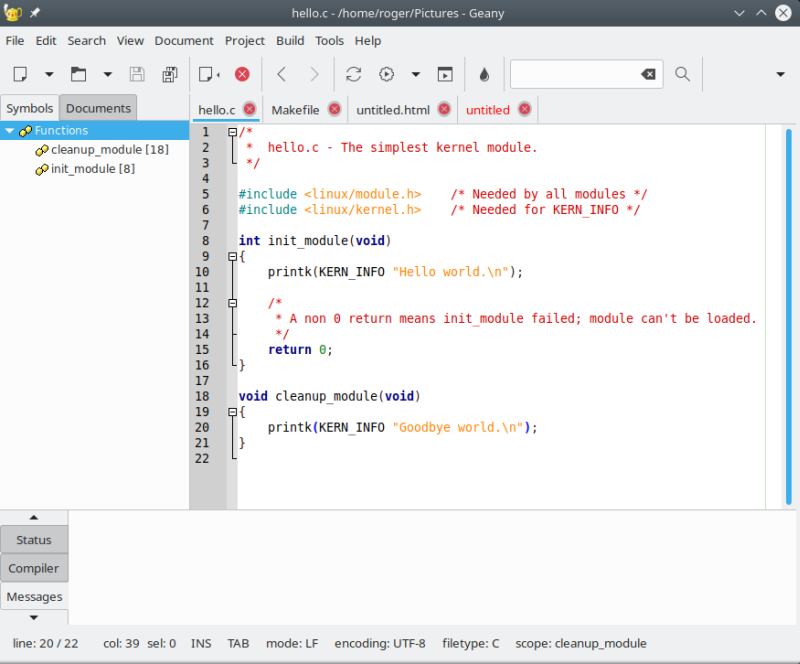Viewport: 800px width, 664px height.
Task: Open the Build menu
Action: (290, 41)
